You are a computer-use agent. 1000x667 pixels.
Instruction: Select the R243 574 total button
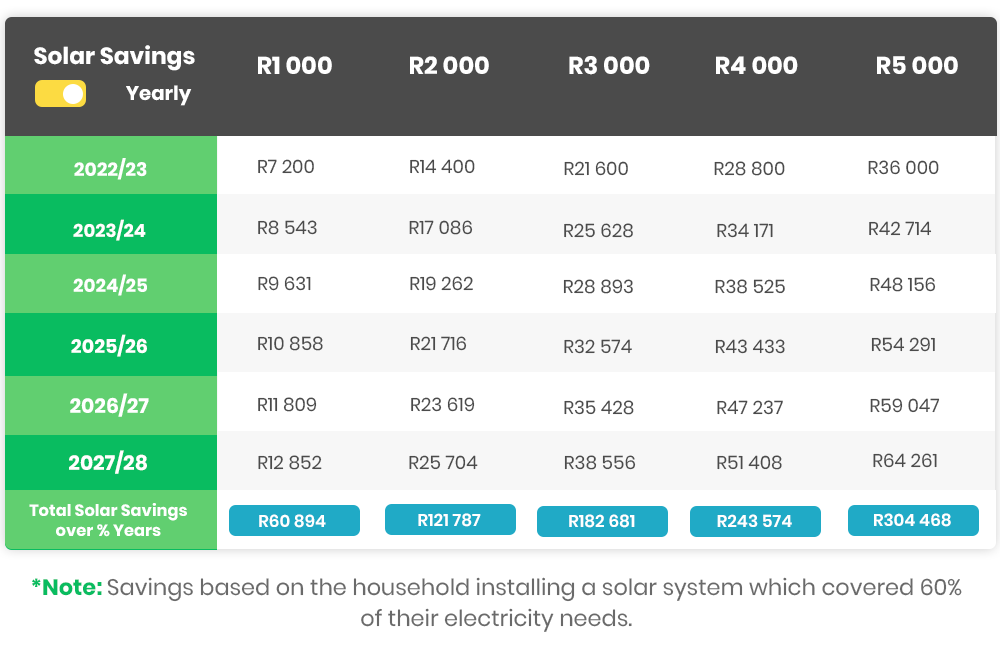click(x=755, y=522)
